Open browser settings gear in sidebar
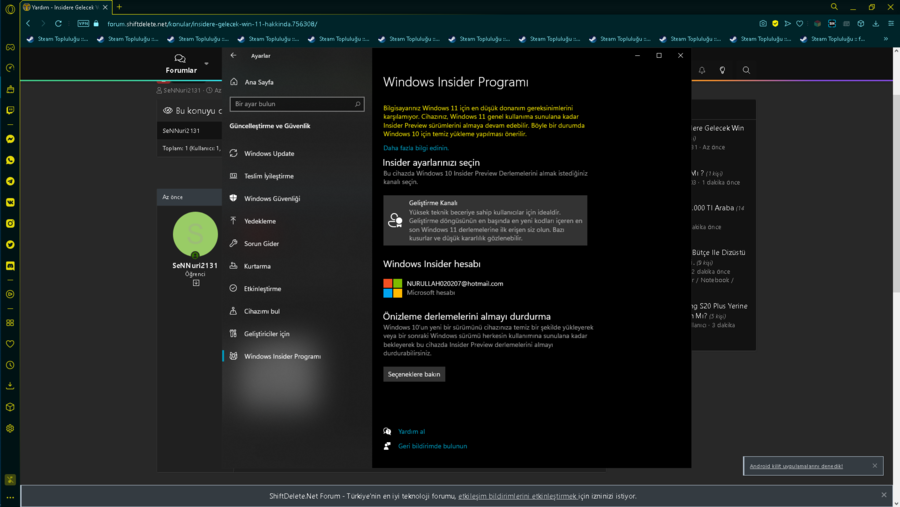Image resolution: width=900 pixels, height=507 pixels. pyautogui.click(x=10, y=428)
